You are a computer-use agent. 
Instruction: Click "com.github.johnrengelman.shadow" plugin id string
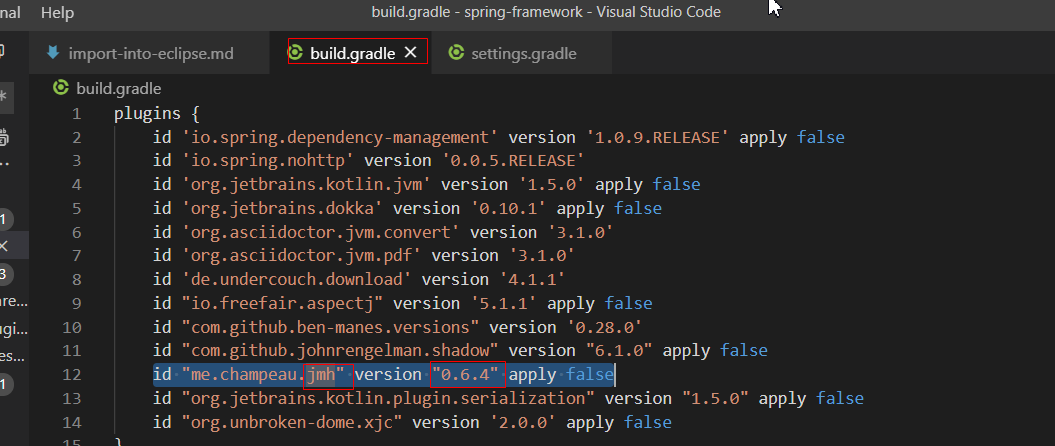[x=340, y=350]
